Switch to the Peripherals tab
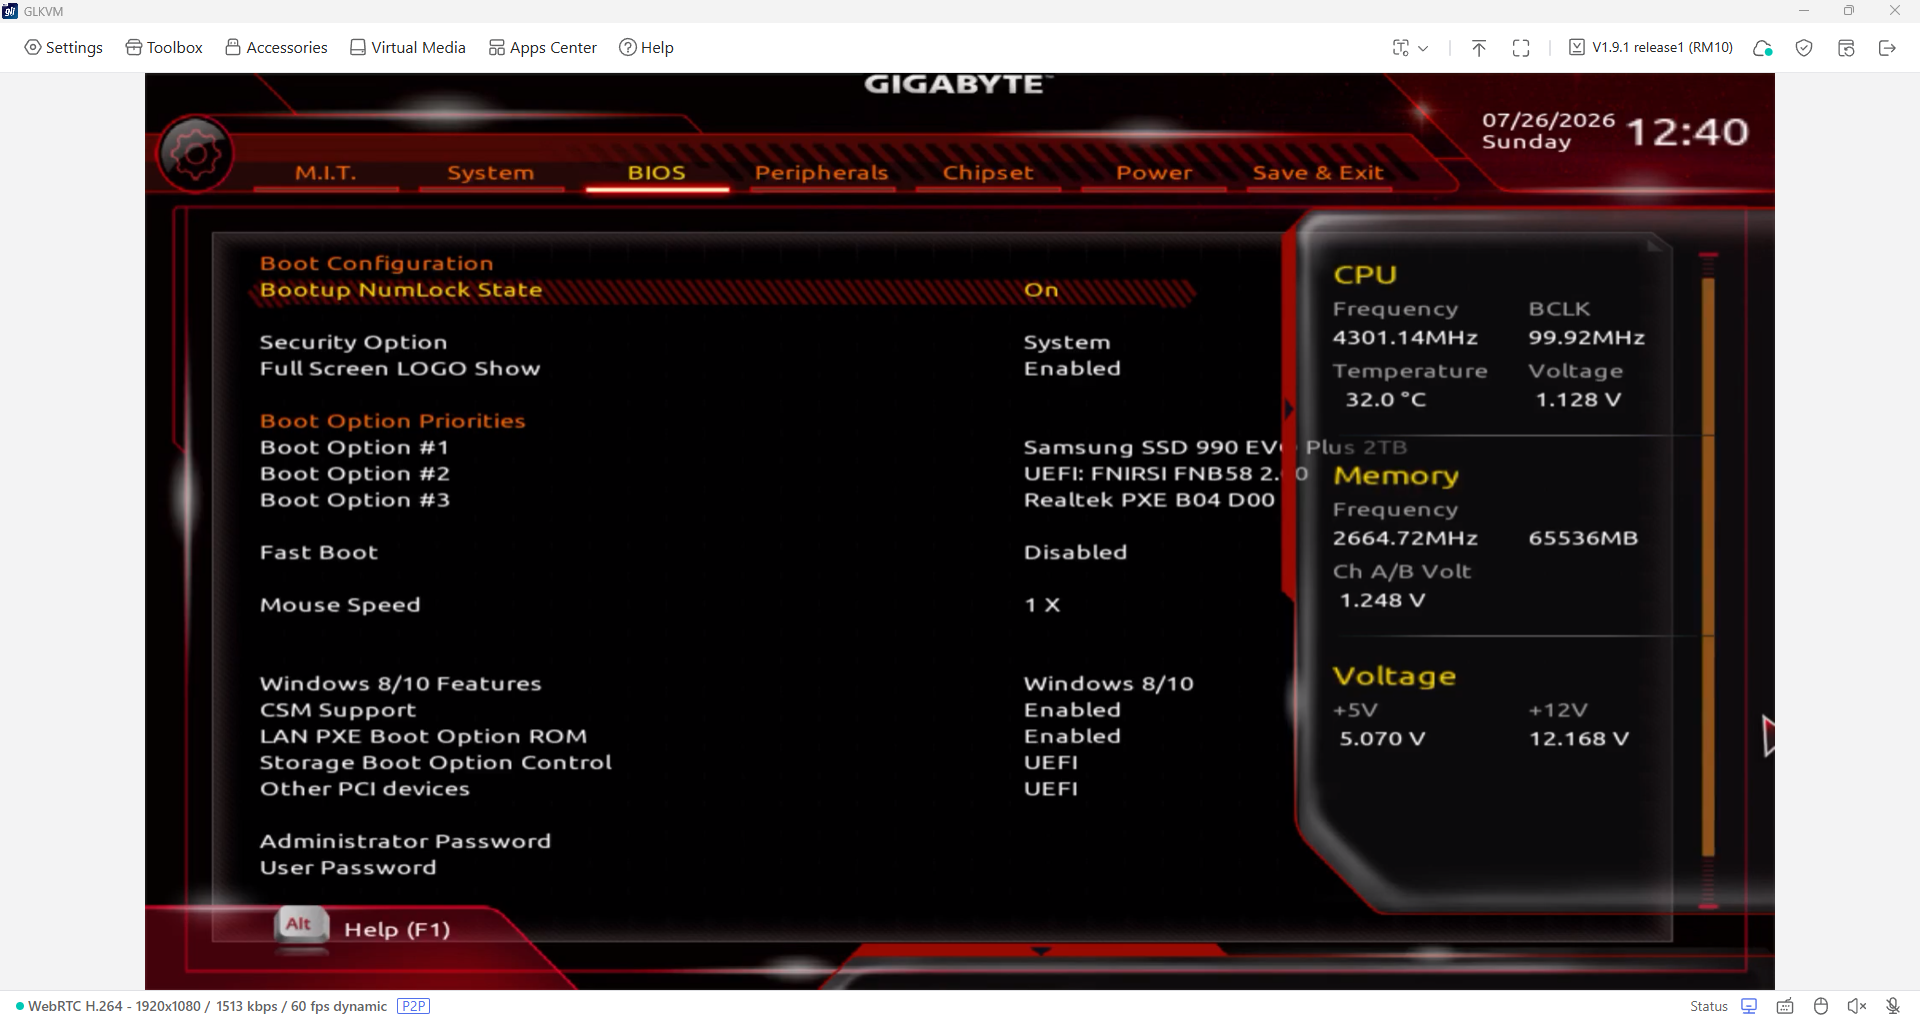This screenshot has height=1032, width=1920. [821, 173]
